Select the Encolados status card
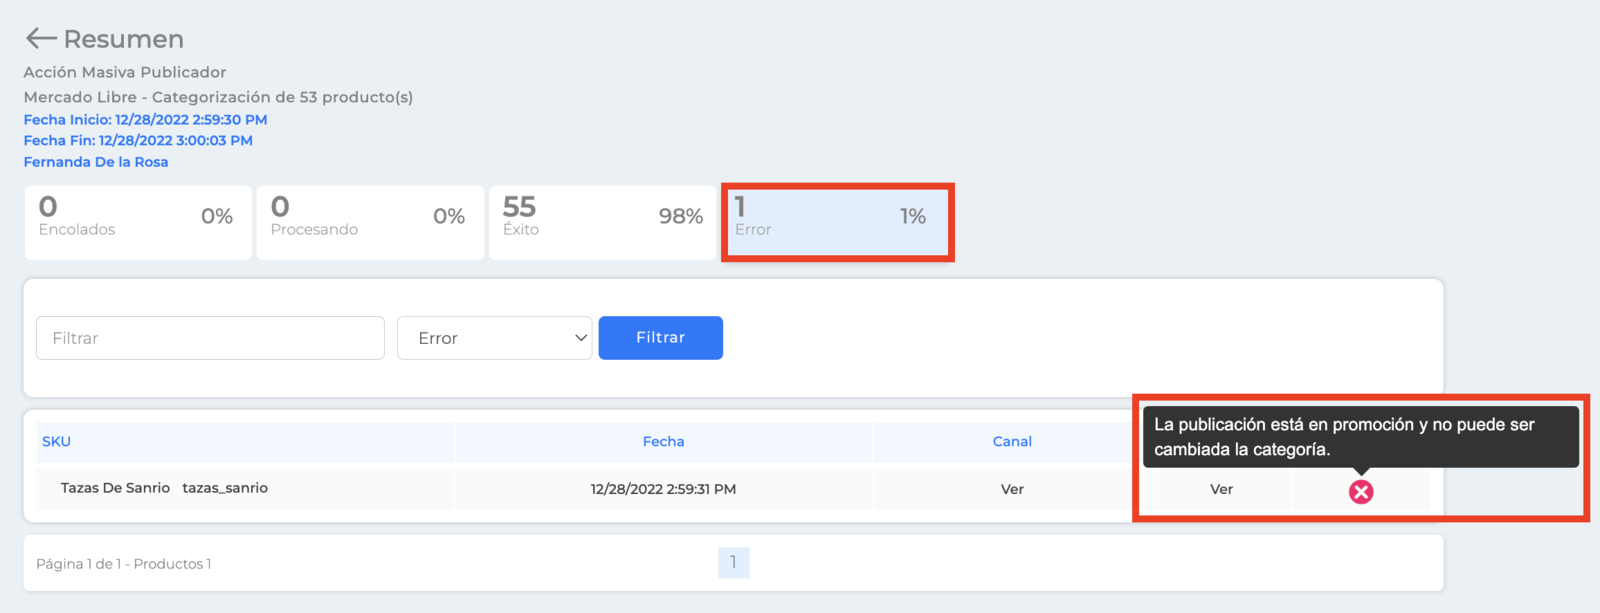The image size is (1600, 613). 138,222
